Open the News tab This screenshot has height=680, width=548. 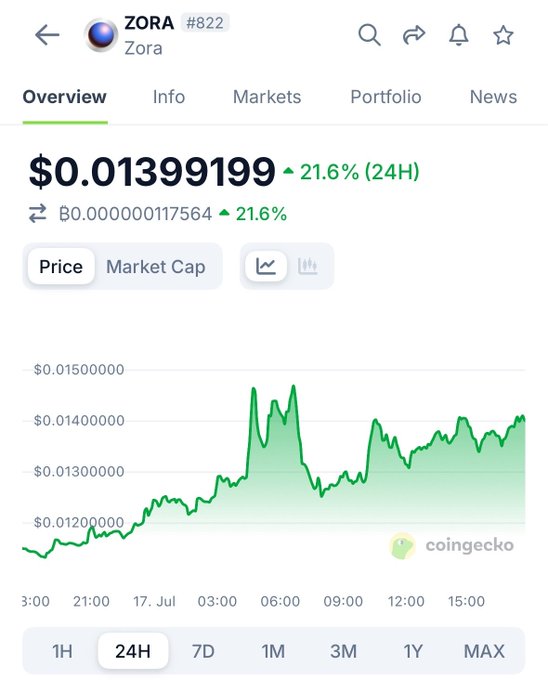pyautogui.click(x=493, y=97)
